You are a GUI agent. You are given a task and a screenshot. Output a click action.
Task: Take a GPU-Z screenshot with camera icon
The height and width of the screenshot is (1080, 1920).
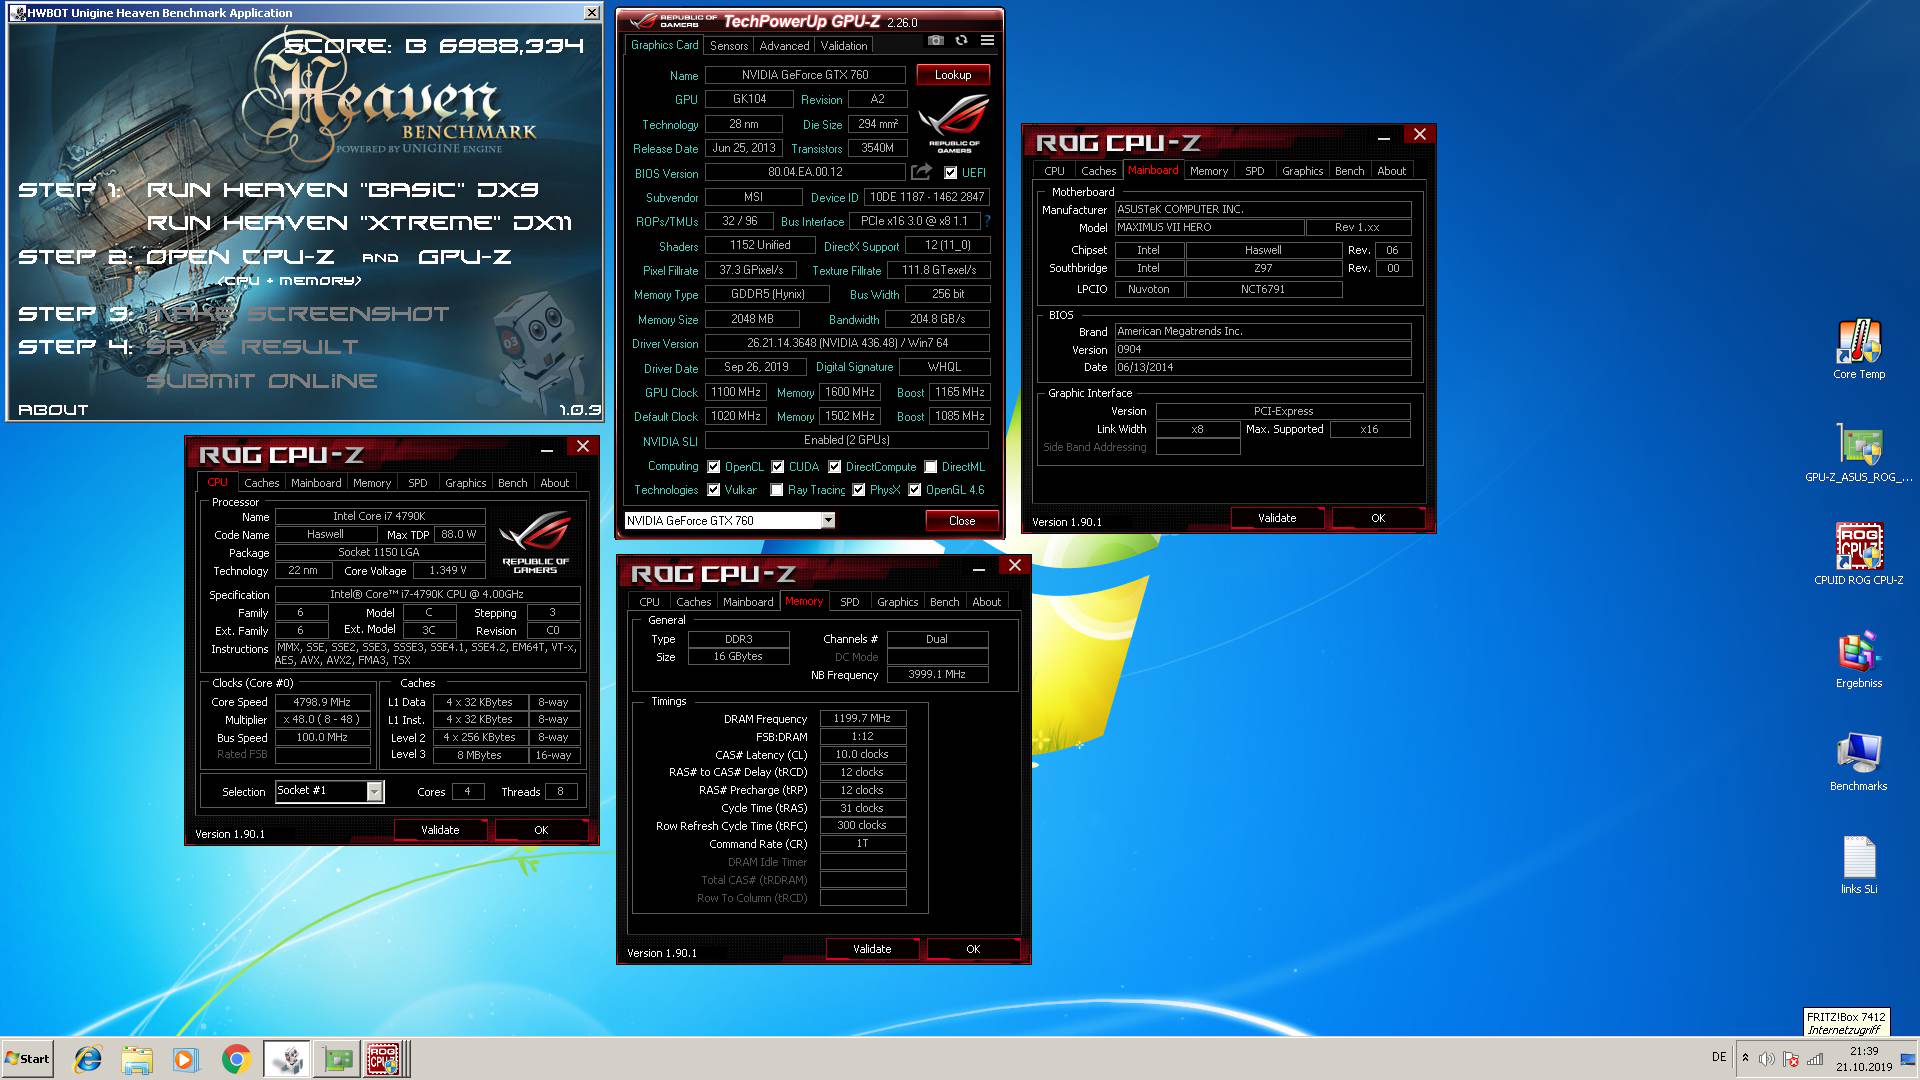pyautogui.click(x=935, y=41)
